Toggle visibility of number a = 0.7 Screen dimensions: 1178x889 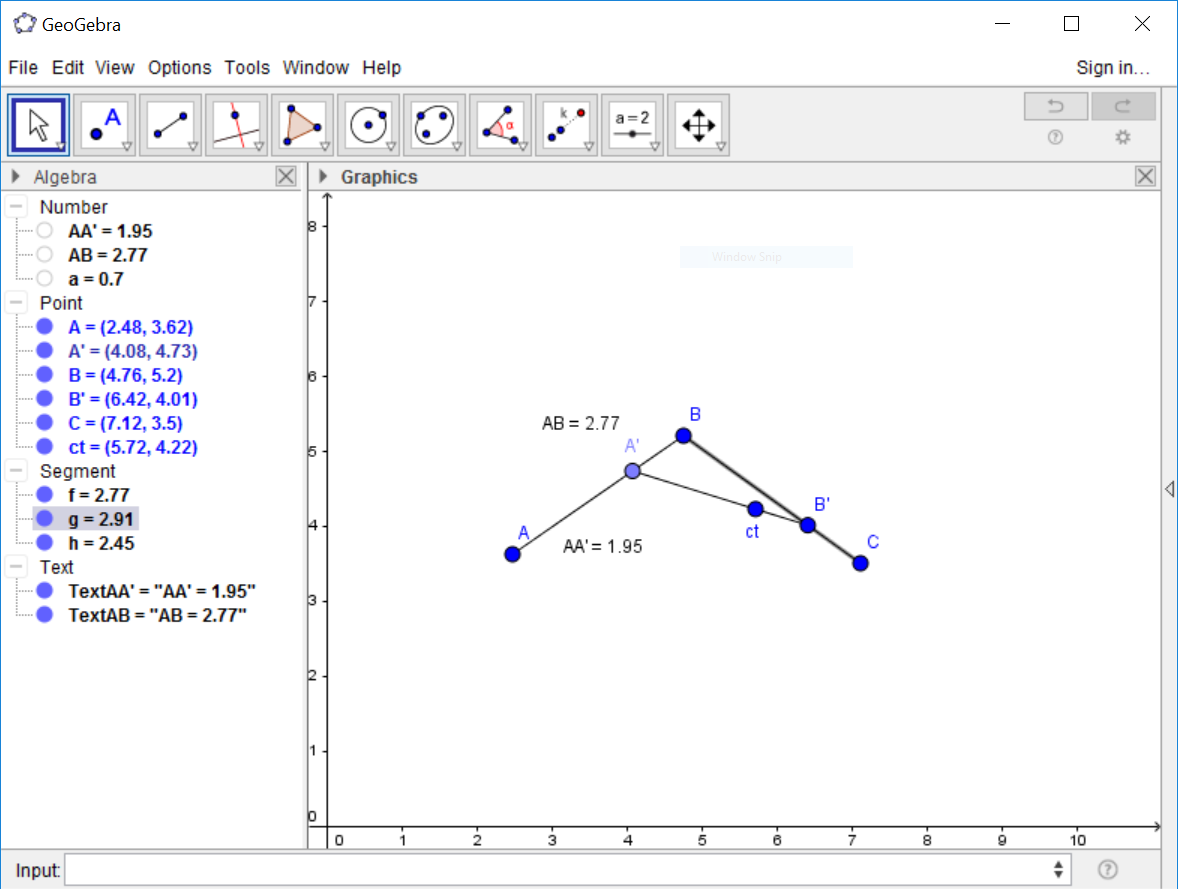pos(44,279)
